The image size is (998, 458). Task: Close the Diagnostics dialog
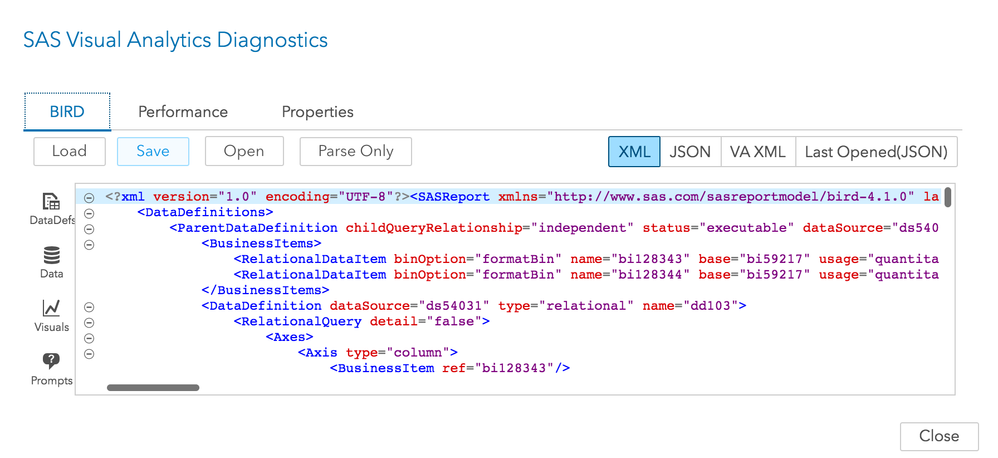coord(938,436)
